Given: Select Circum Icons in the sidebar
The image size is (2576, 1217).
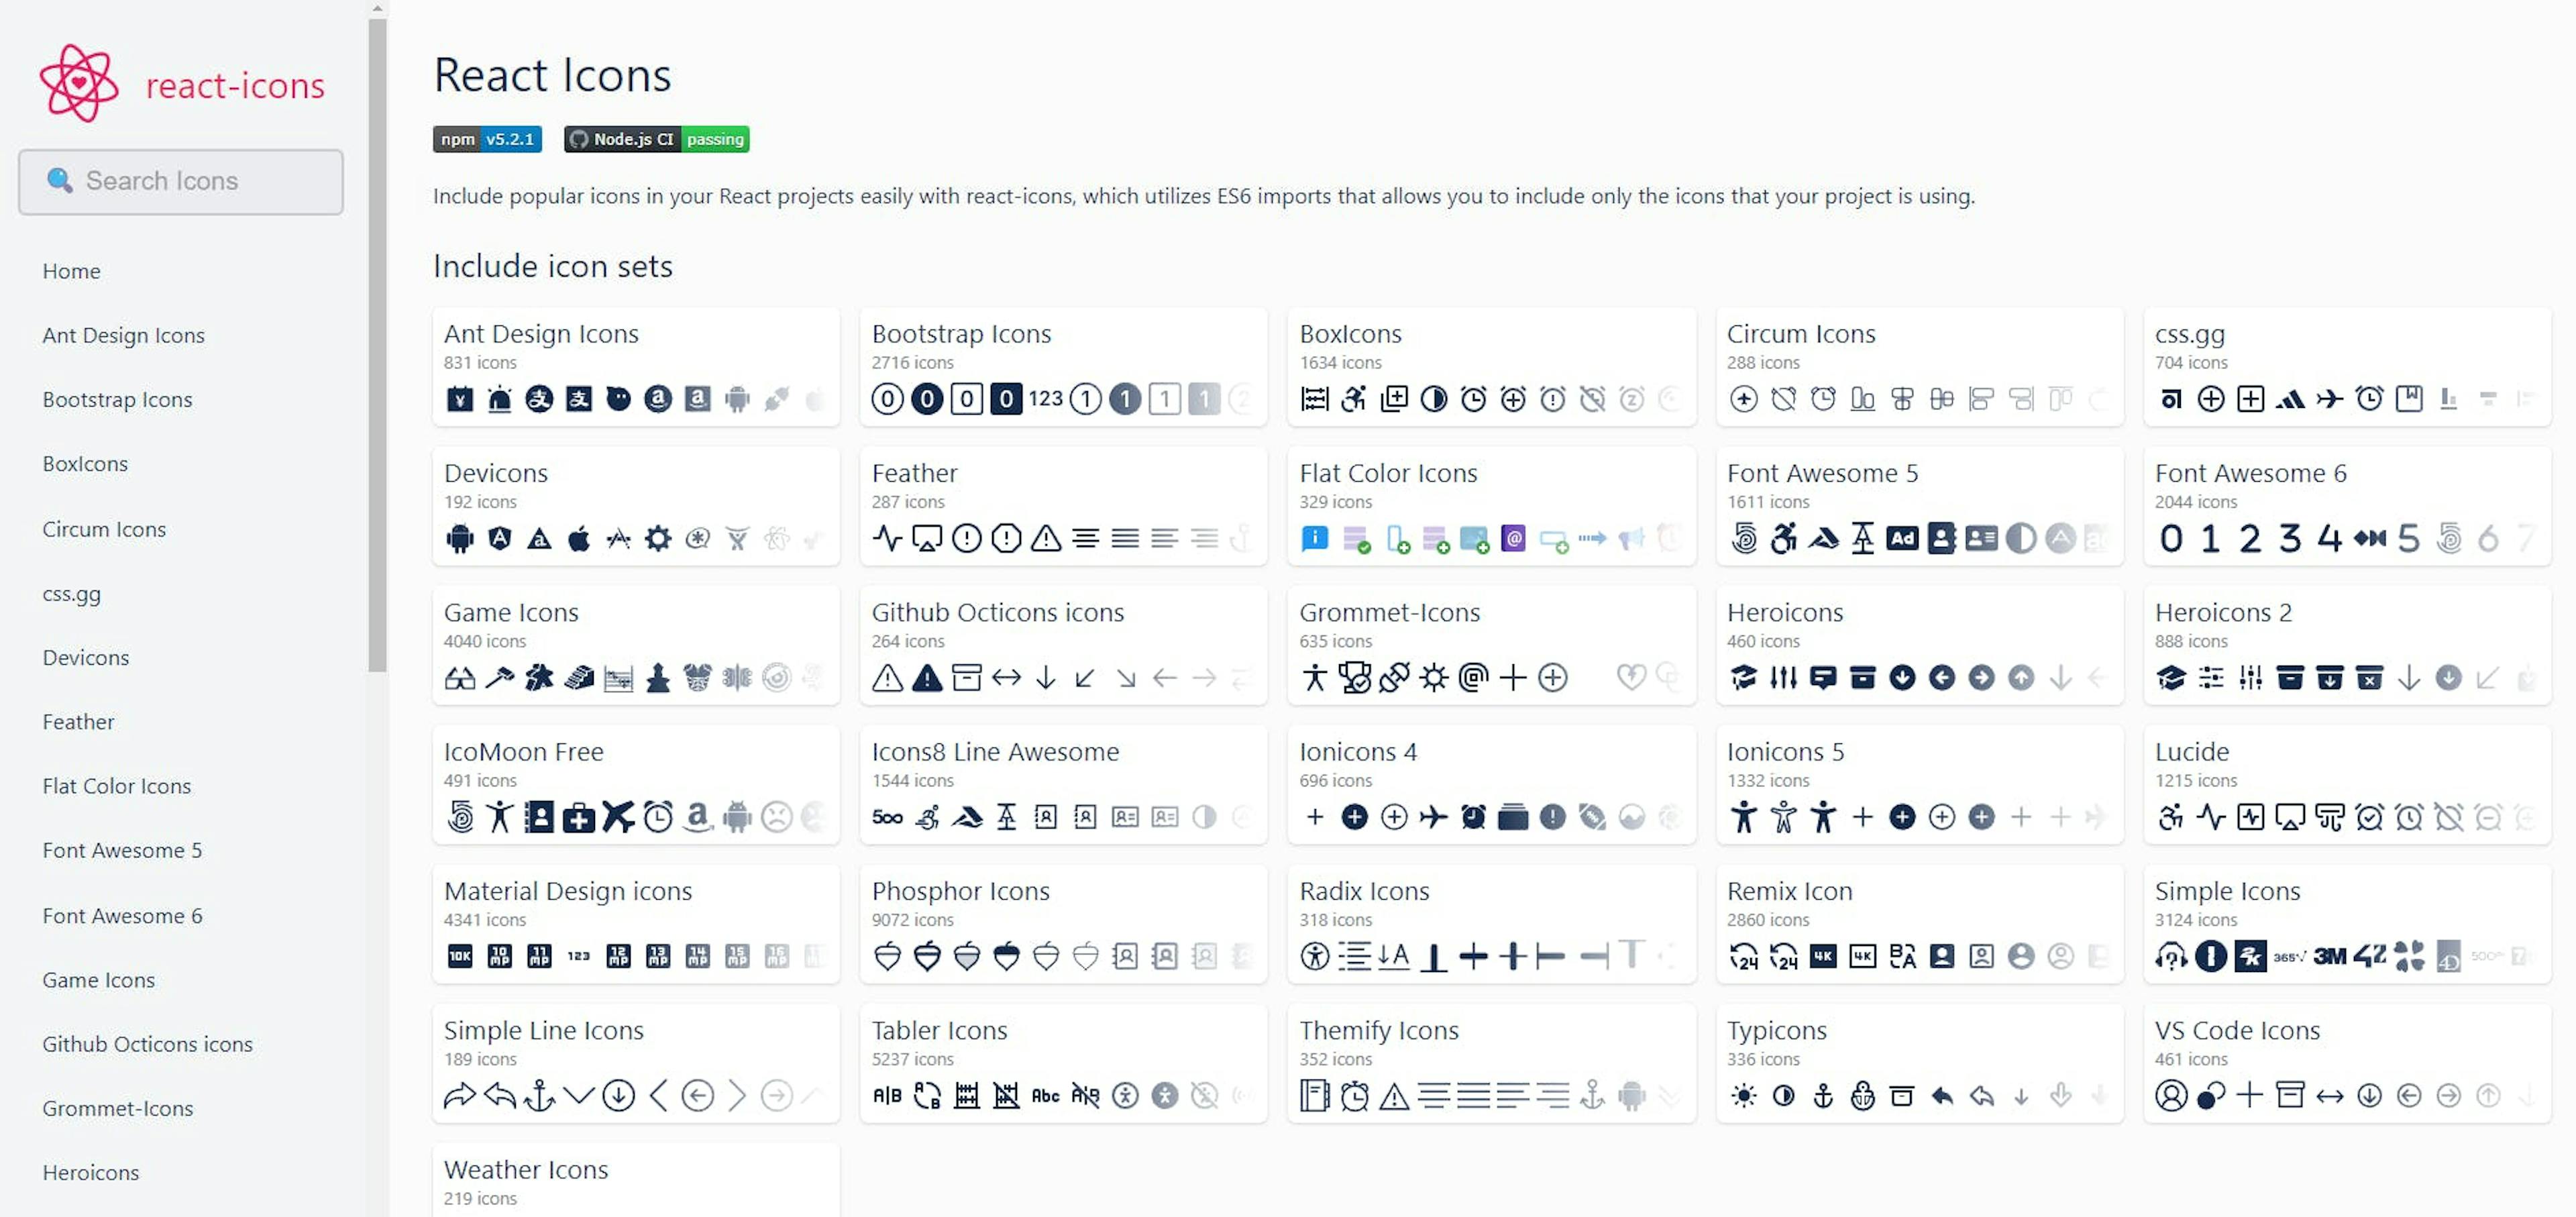Looking at the screenshot, I should click(x=104, y=529).
